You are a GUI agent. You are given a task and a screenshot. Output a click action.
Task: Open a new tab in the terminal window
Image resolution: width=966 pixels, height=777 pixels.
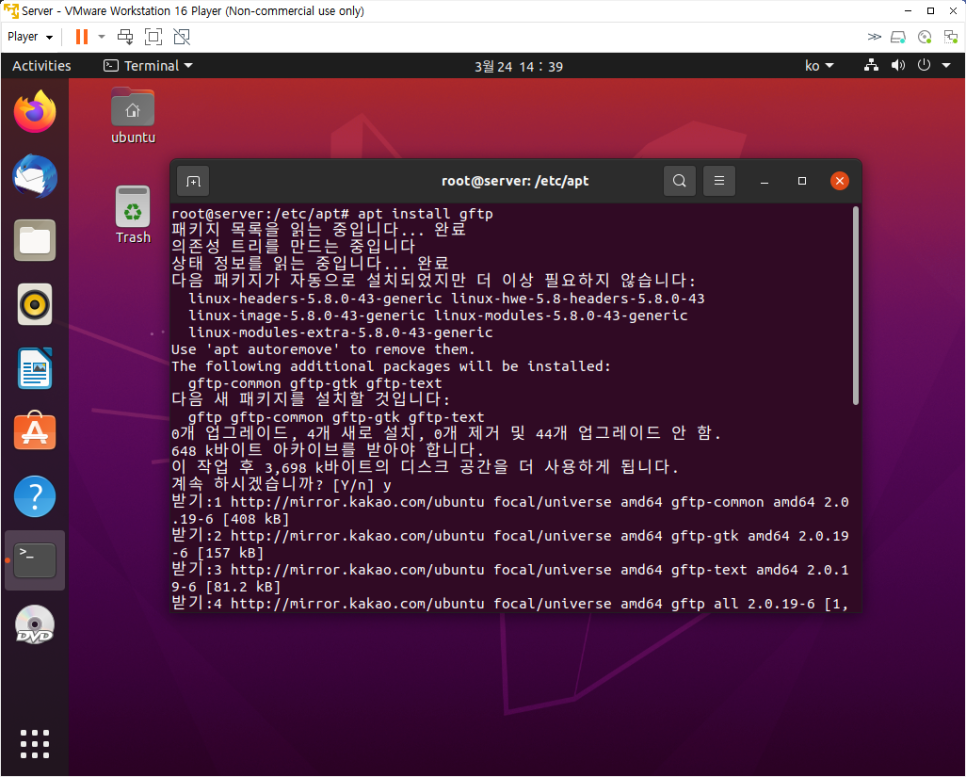[193, 181]
